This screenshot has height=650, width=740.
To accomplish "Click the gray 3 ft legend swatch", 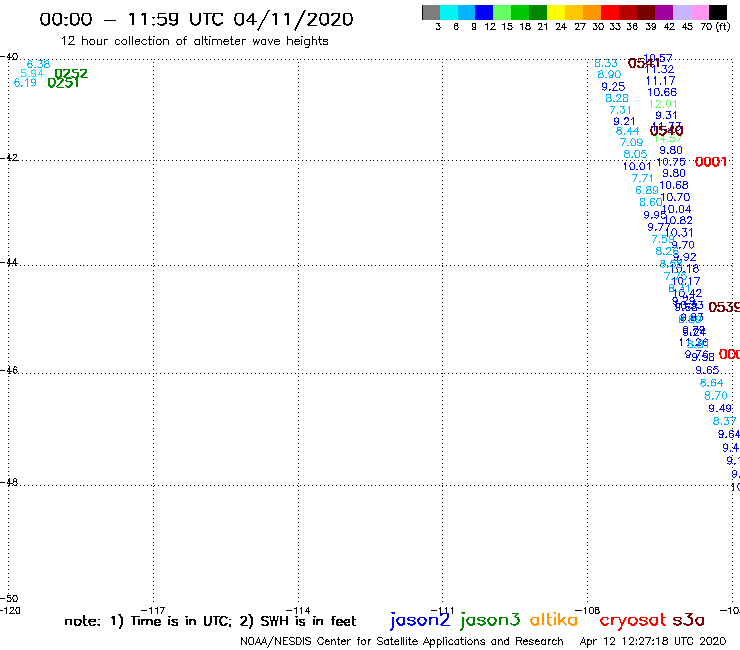I will pos(431,12).
